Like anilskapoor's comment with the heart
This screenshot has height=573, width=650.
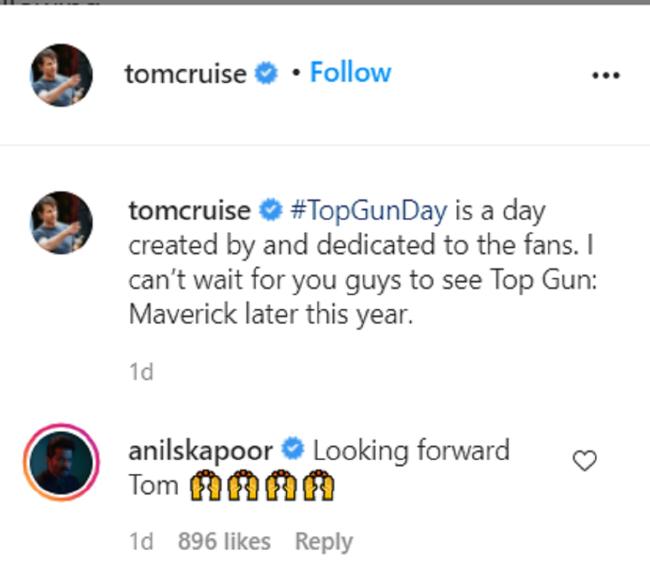584,460
